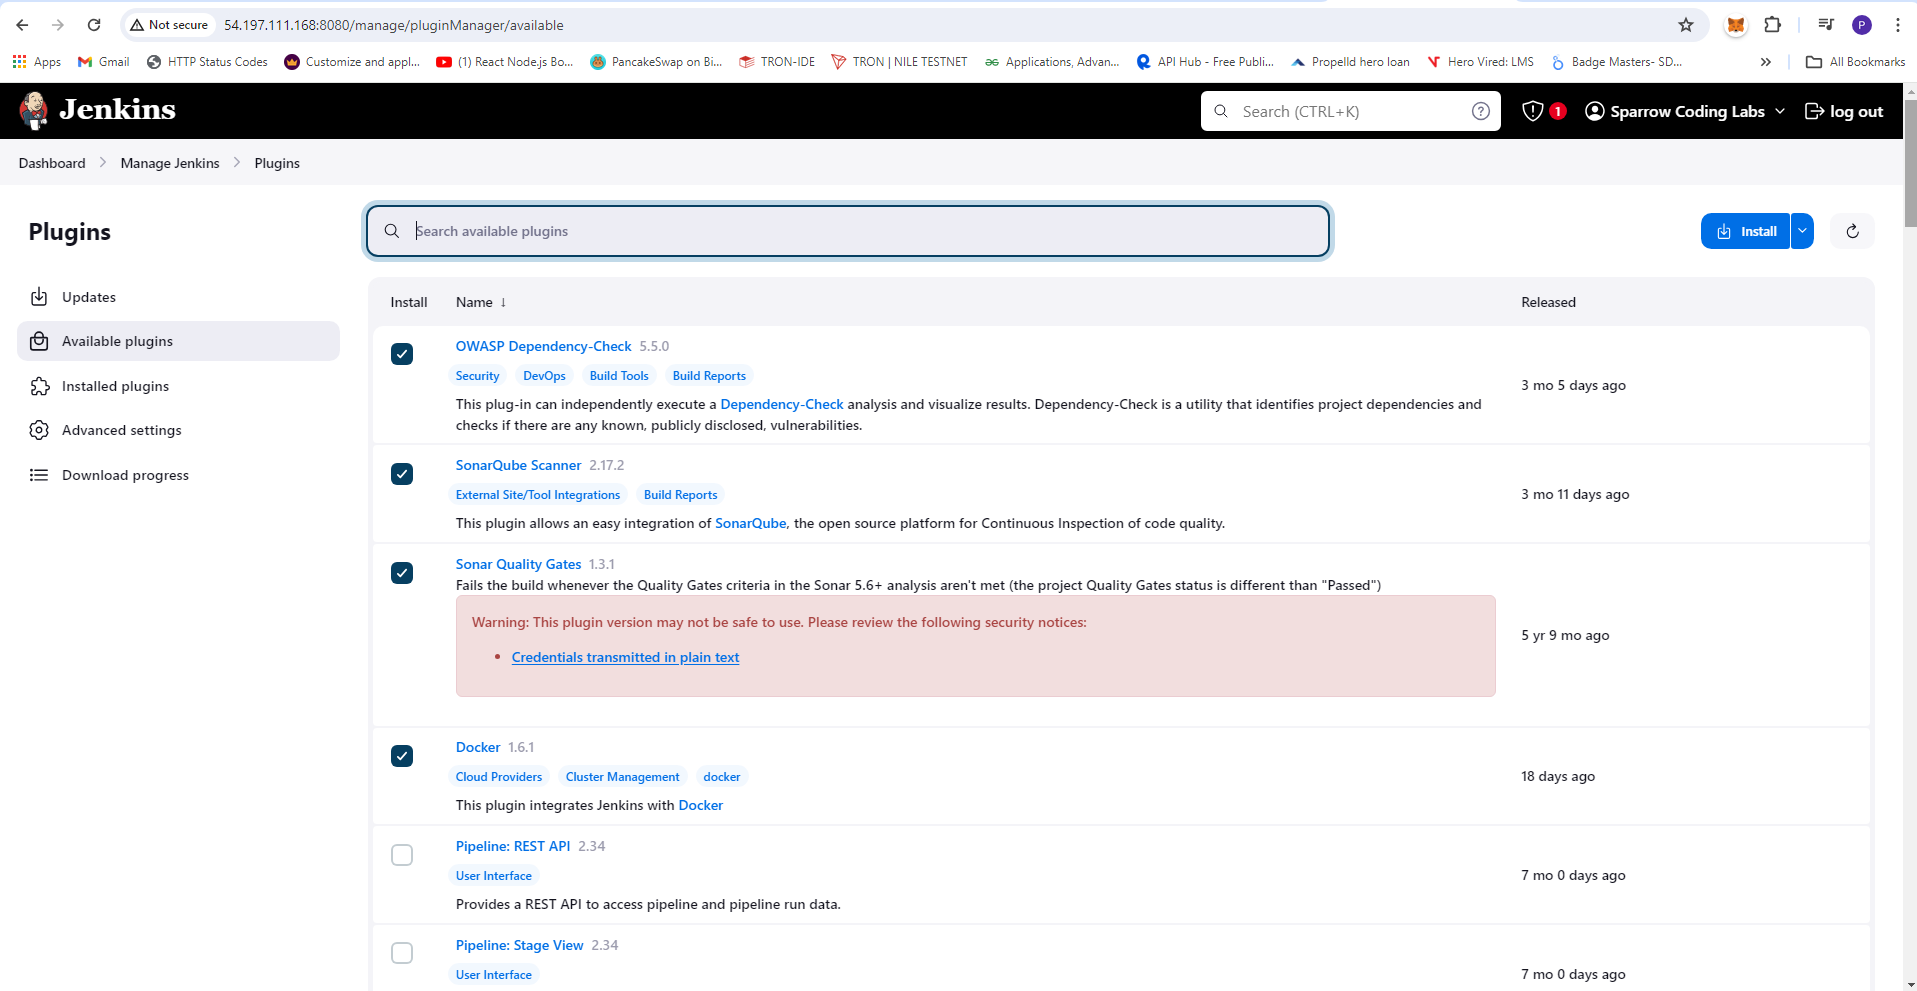Open the HTTP Status Codes bookmark
1917x991 pixels.
coord(207,62)
